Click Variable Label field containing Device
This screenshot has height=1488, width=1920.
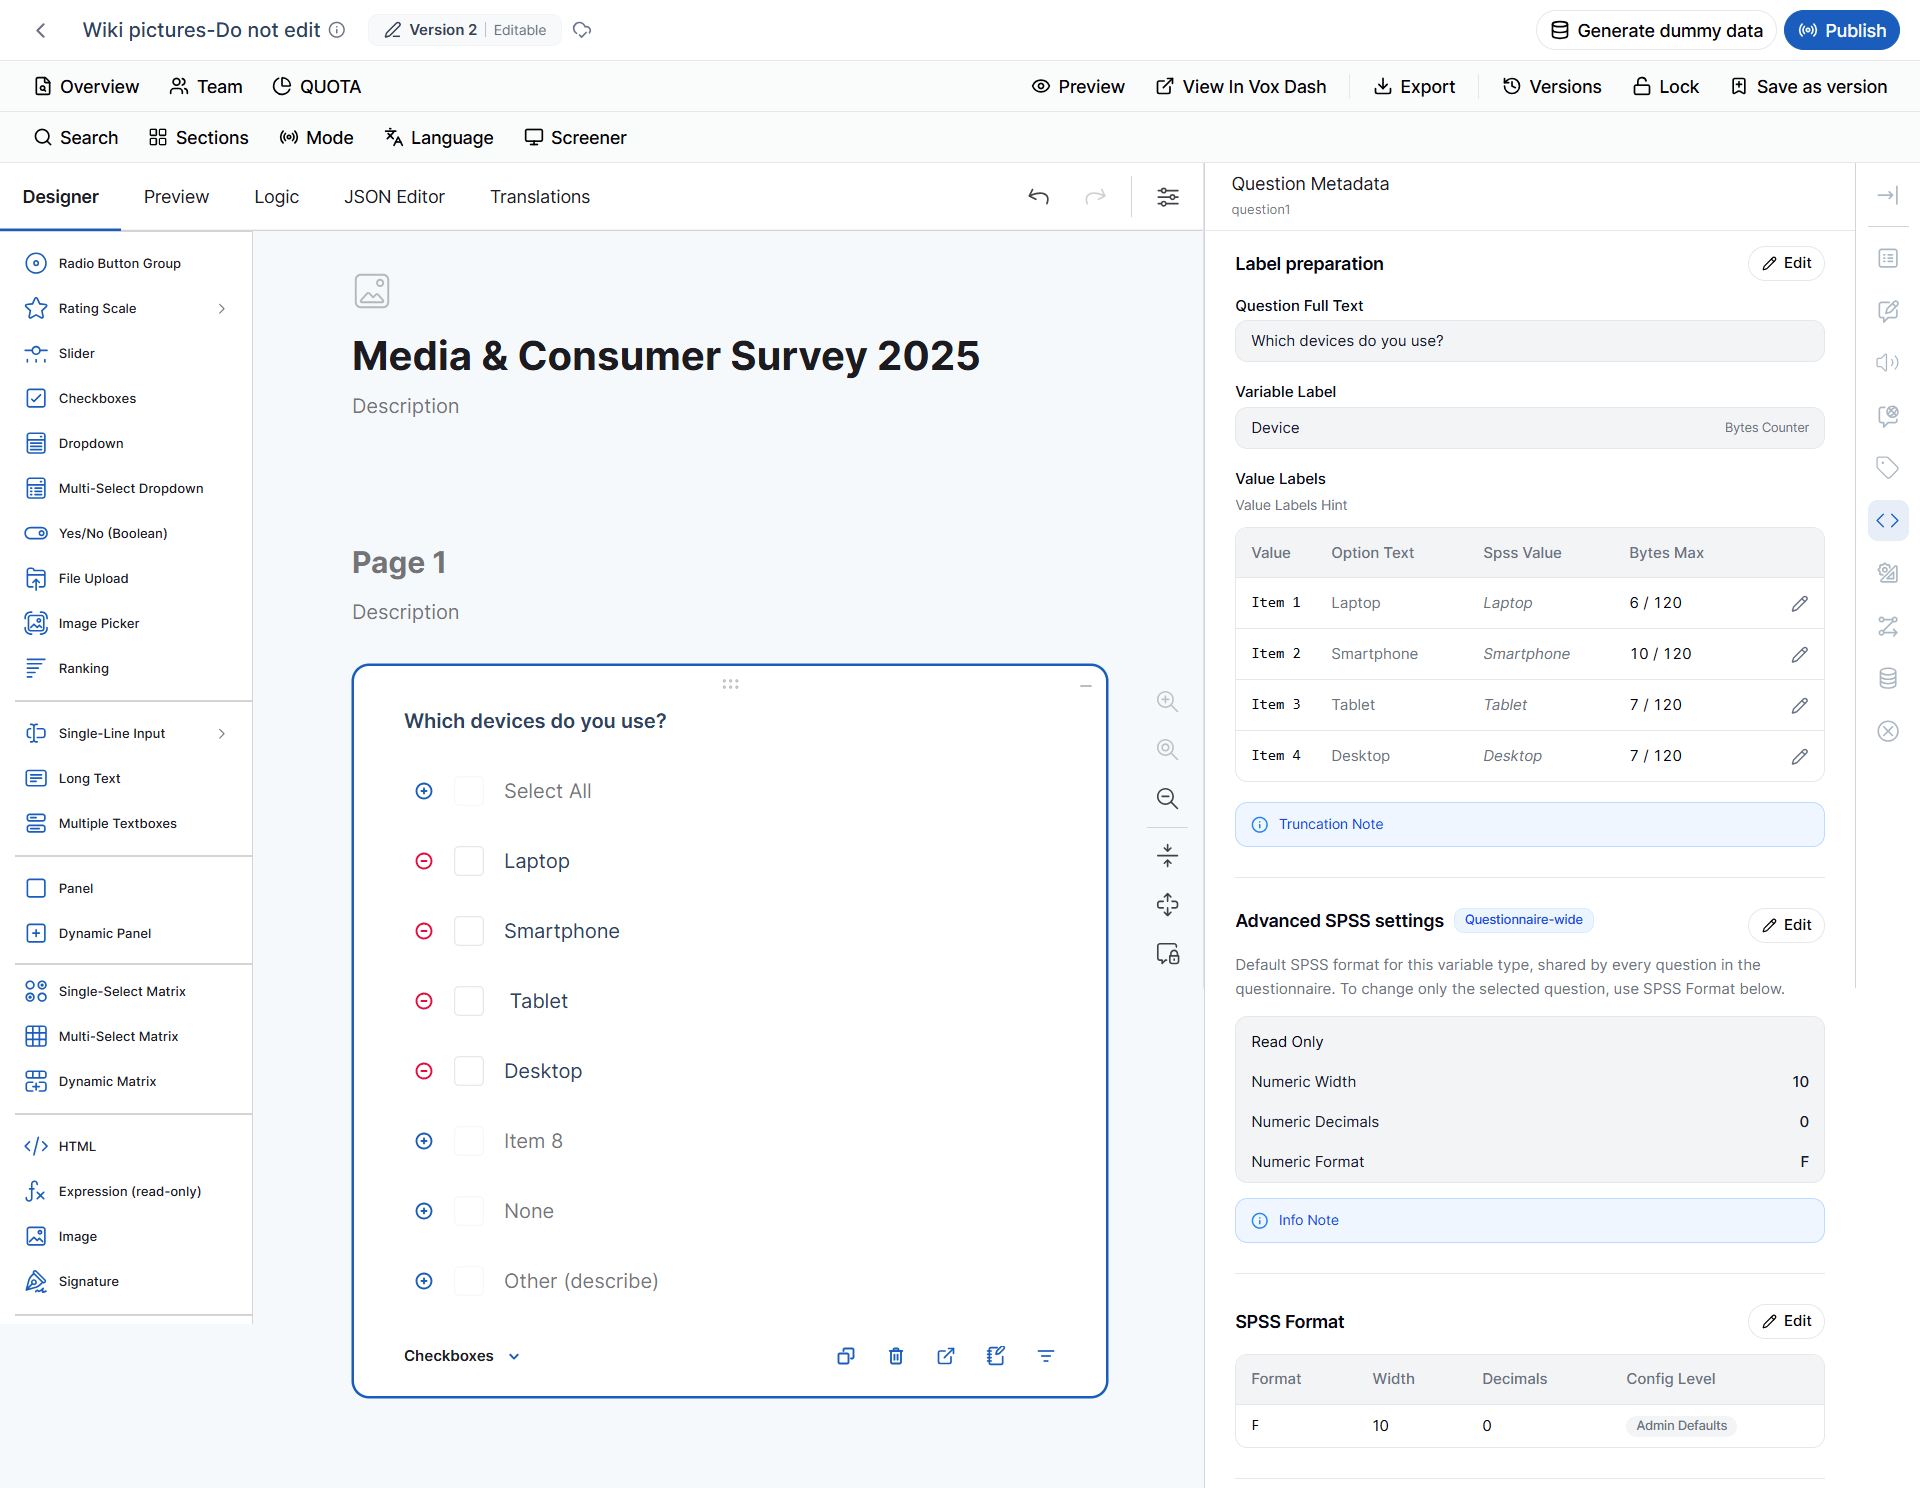click(1529, 428)
